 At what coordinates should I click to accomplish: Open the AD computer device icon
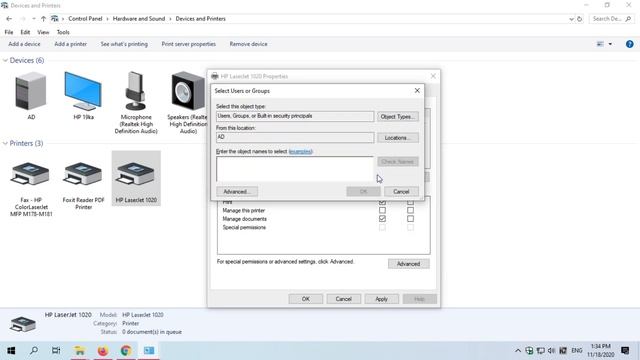[x=31, y=91]
